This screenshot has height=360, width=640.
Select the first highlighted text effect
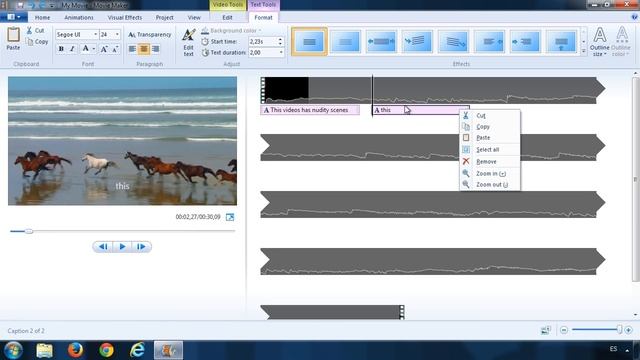tap(309, 41)
